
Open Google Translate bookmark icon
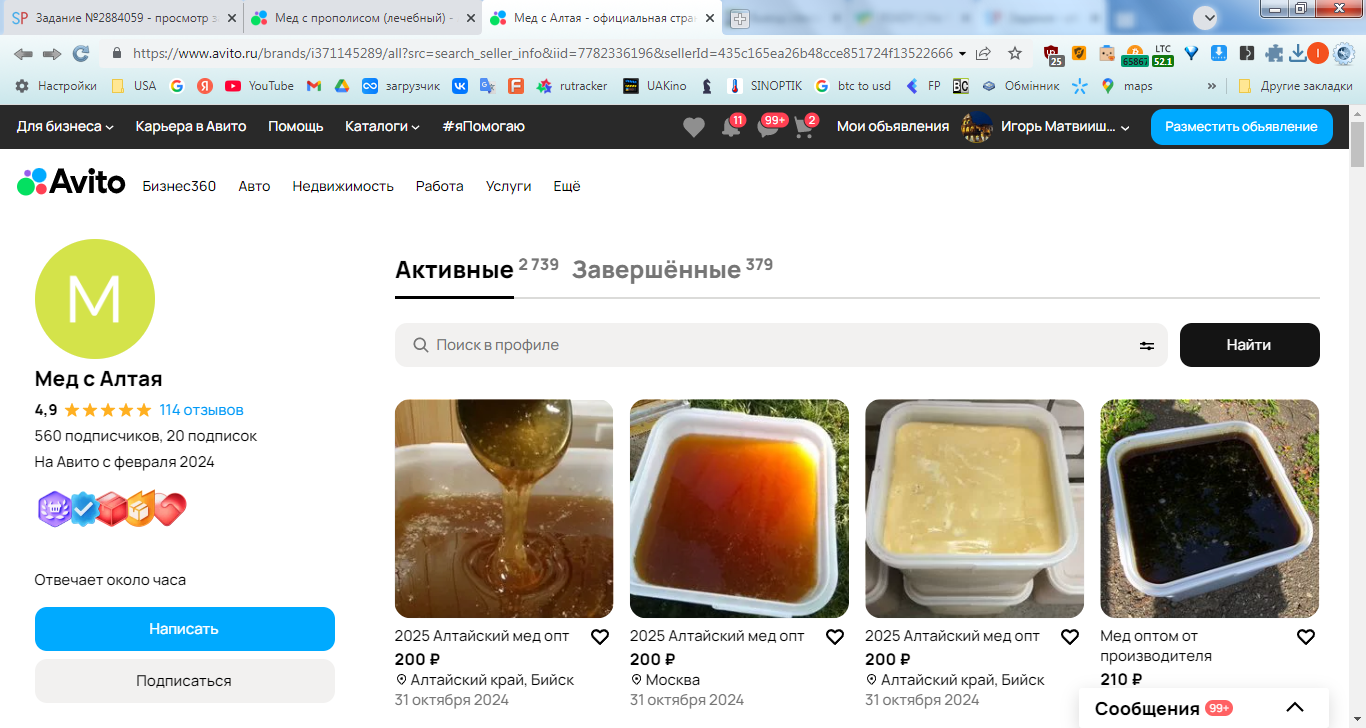pos(487,86)
